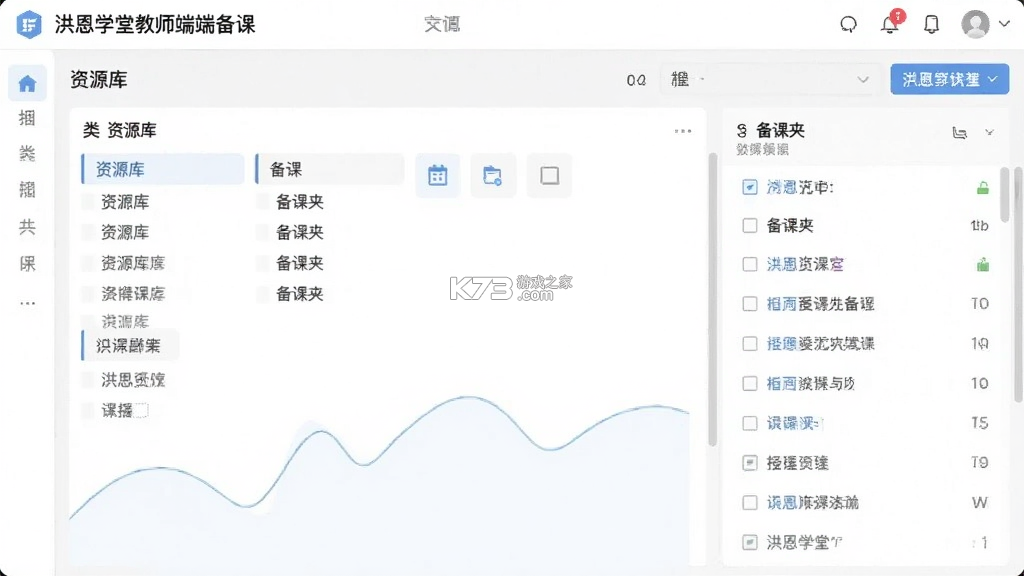Open the chat bubble icon in header

848,25
